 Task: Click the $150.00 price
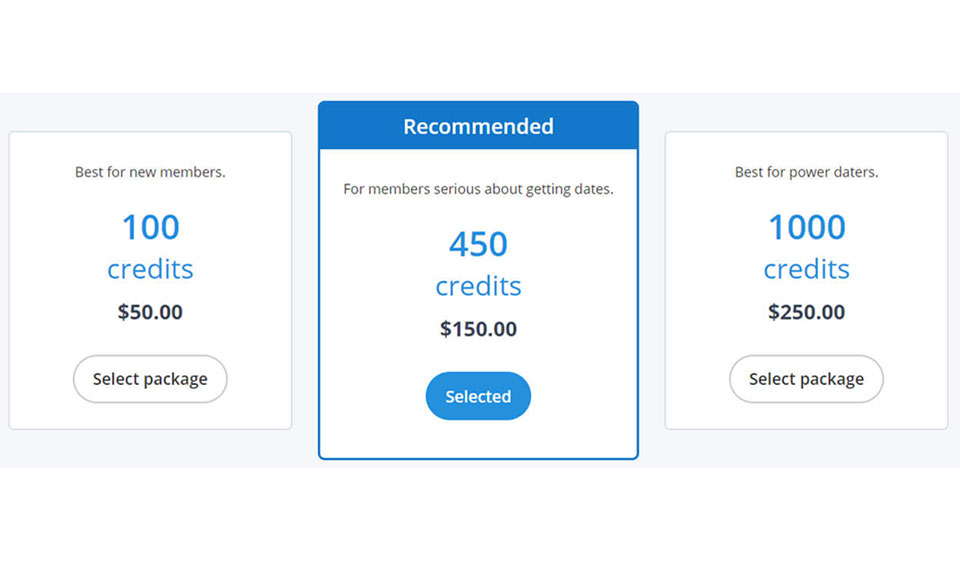coord(478,329)
